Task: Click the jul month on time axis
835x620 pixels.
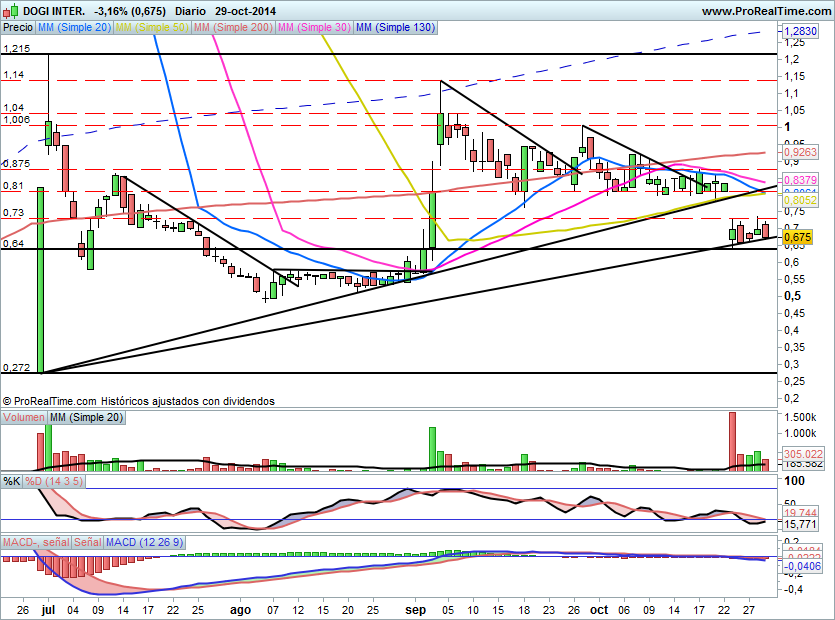Action: (x=48, y=610)
